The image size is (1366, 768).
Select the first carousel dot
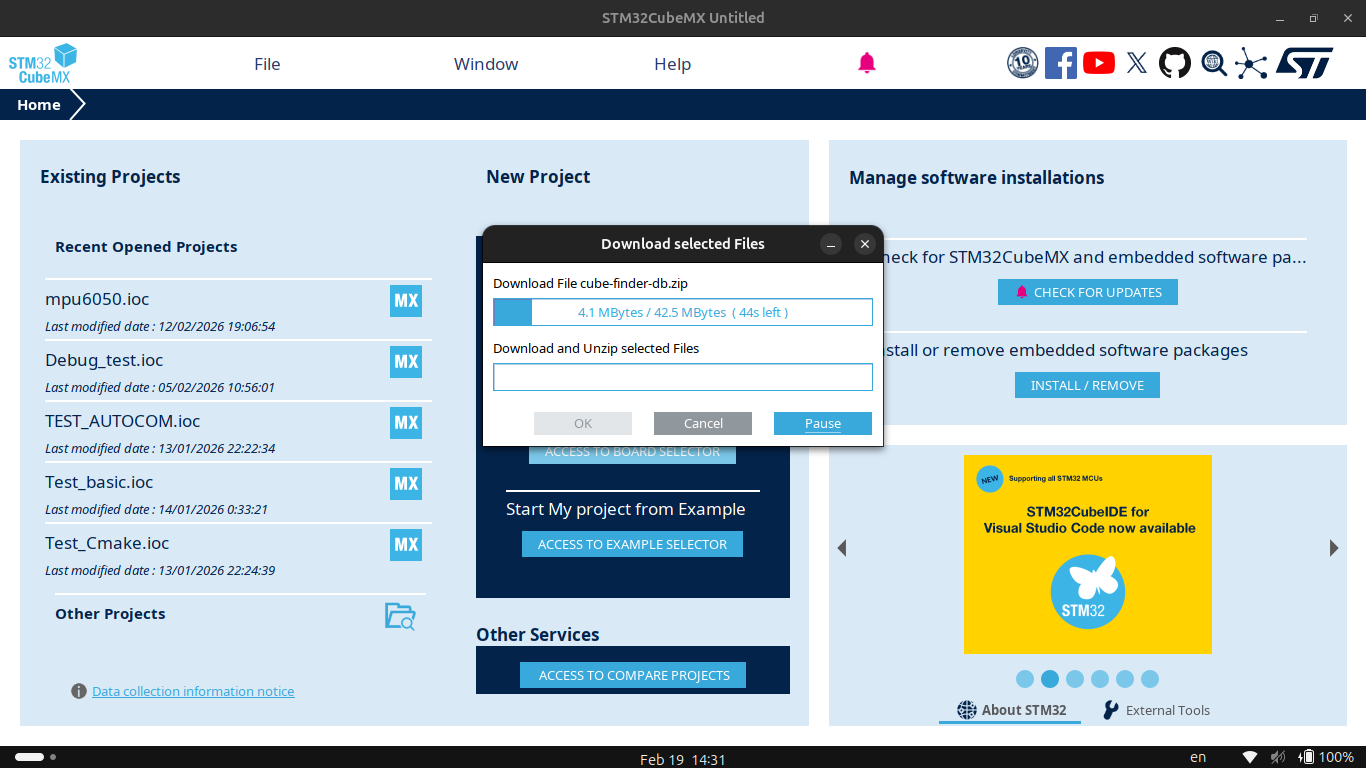coord(1025,679)
